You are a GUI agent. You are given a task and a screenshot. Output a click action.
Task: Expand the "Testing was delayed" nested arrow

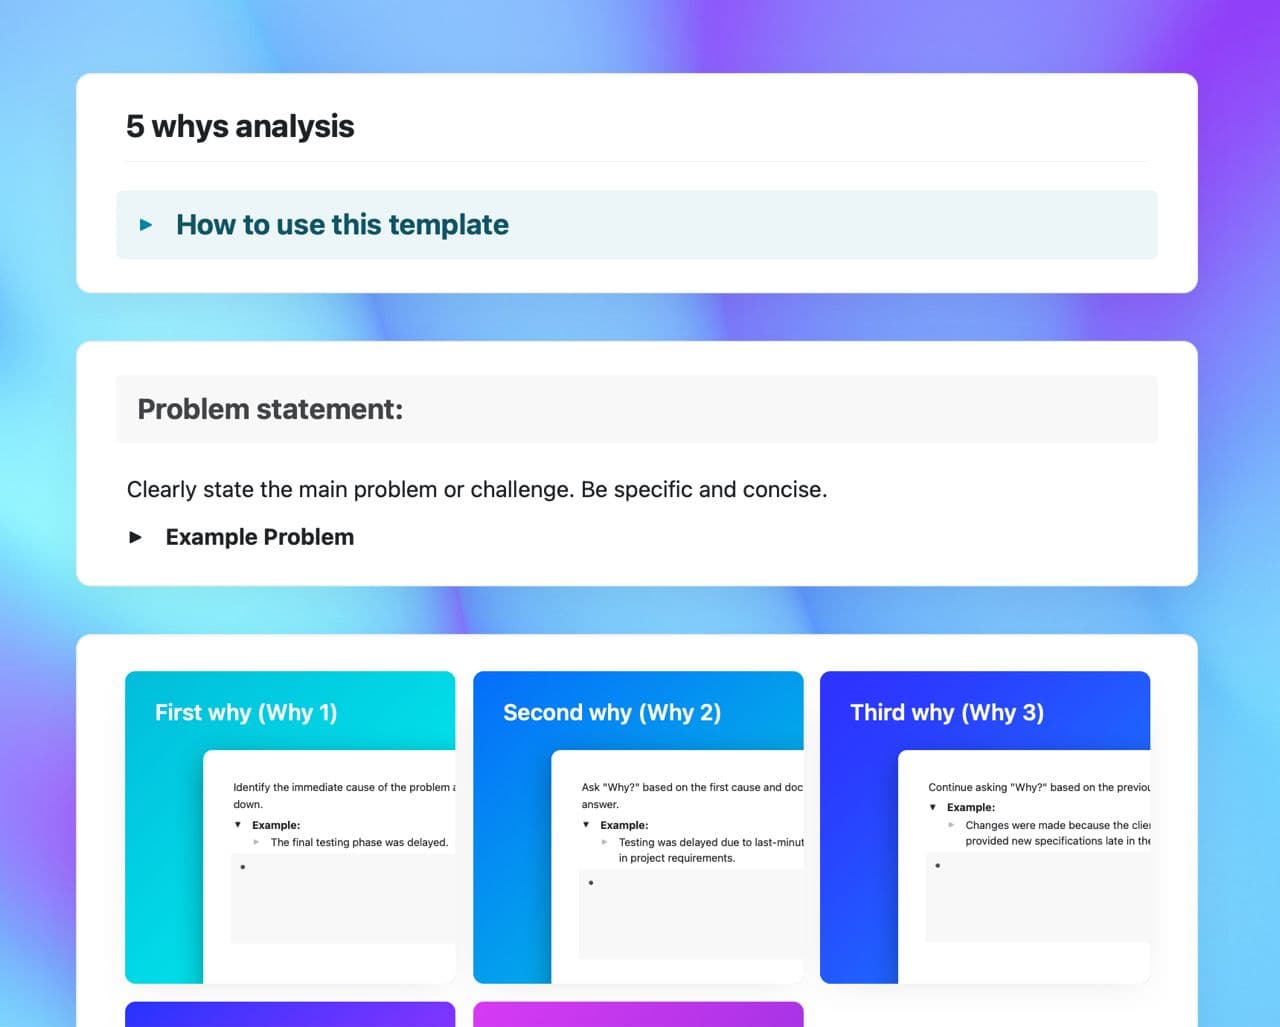coord(604,842)
